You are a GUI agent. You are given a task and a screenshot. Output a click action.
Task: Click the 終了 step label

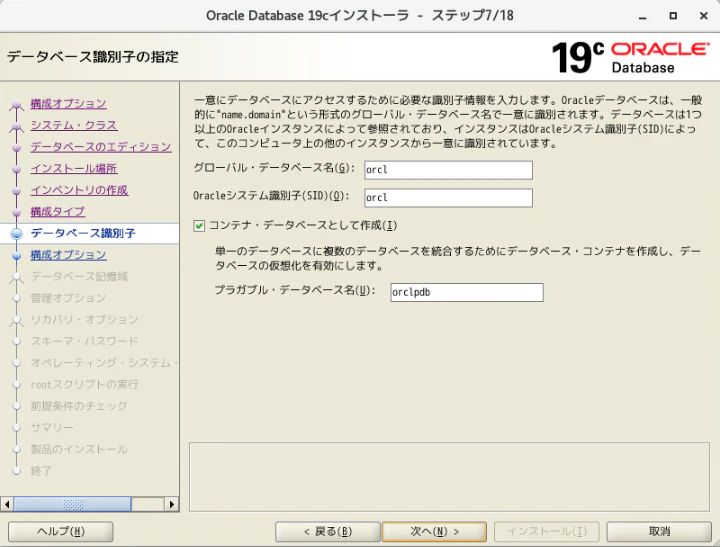pos(41,471)
